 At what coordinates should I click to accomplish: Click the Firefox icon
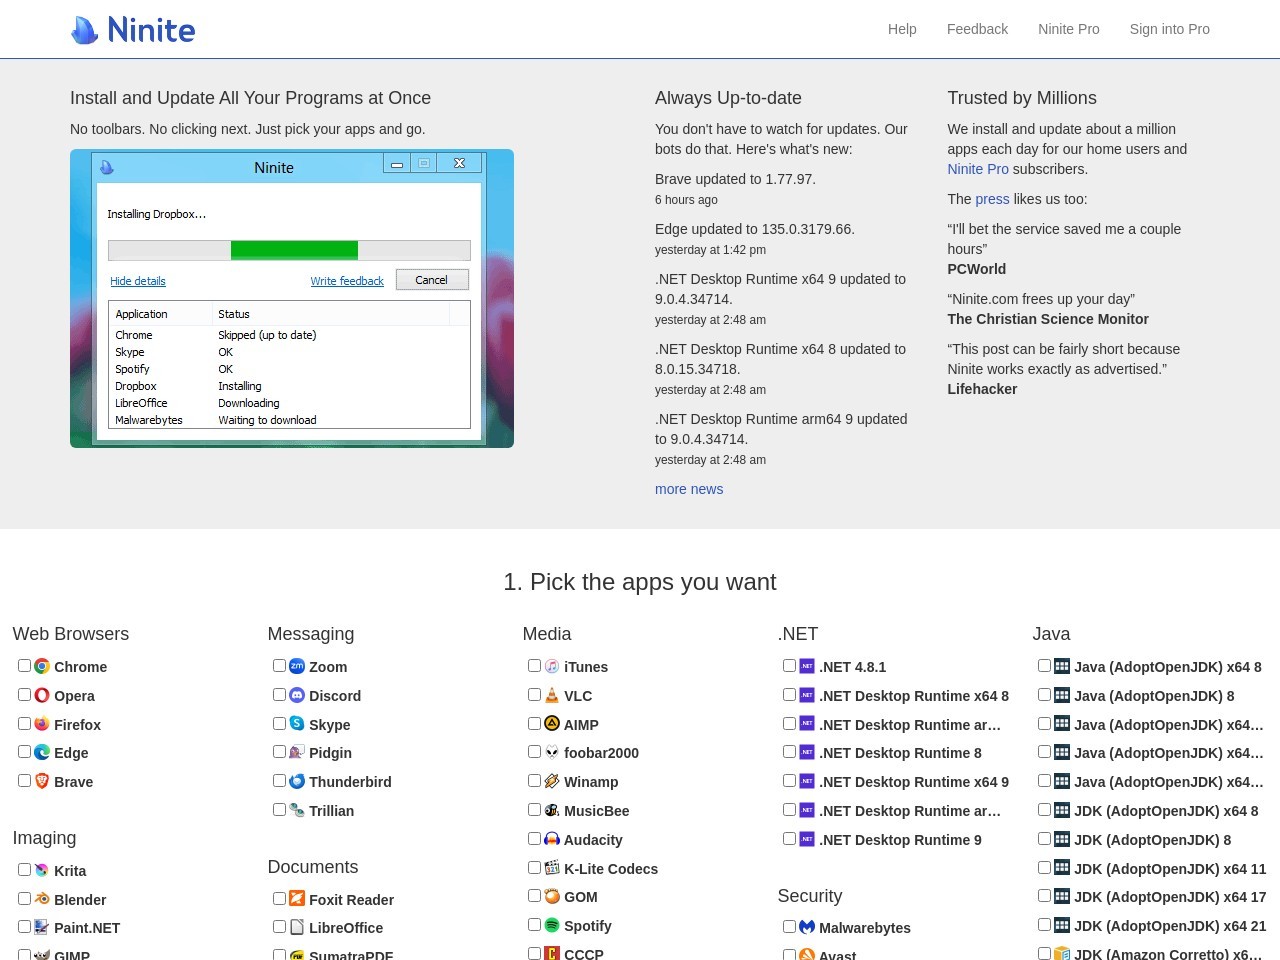42,724
